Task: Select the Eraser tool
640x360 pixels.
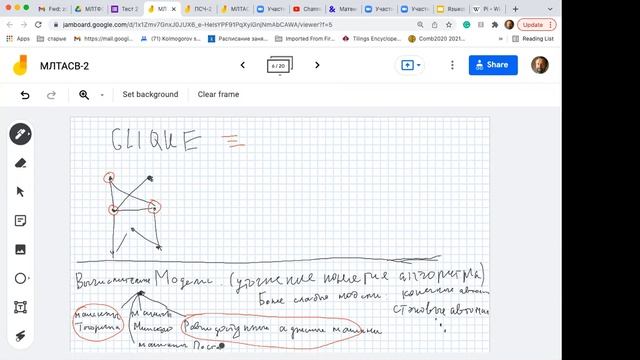Action: coord(20,163)
